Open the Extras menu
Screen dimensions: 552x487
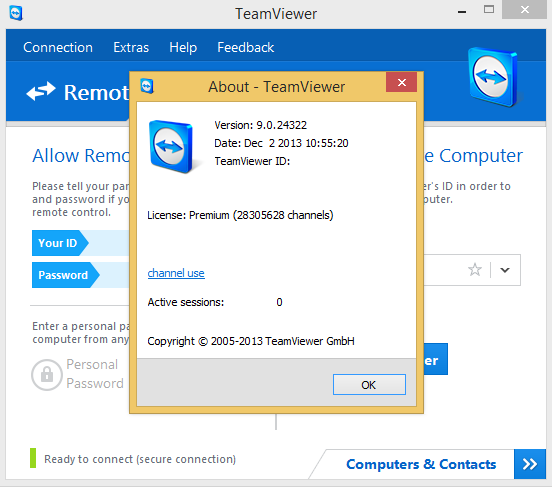[x=131, y=48]
